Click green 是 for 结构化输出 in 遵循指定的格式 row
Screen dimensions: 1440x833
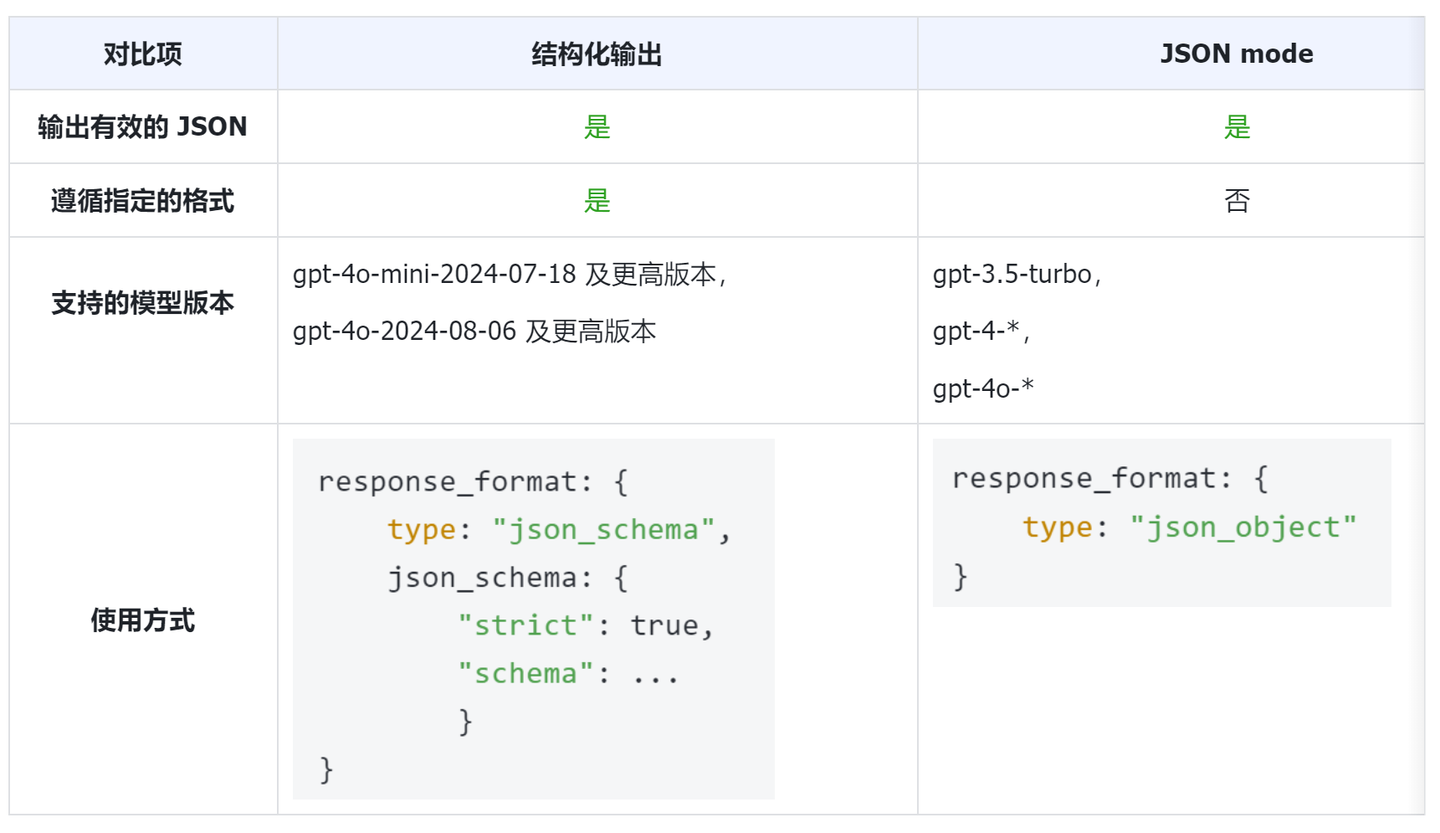tap(597, 201)
